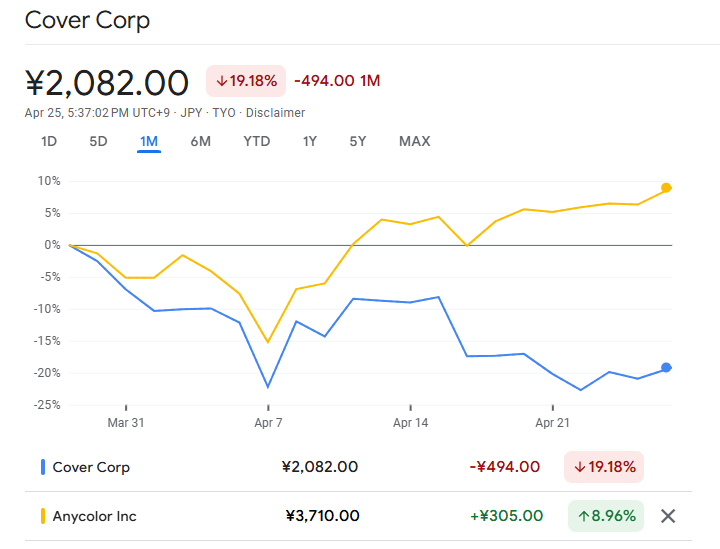Show the YTD chart range
The width and height of the screenshot is (720, 549).
pos(257,141)
